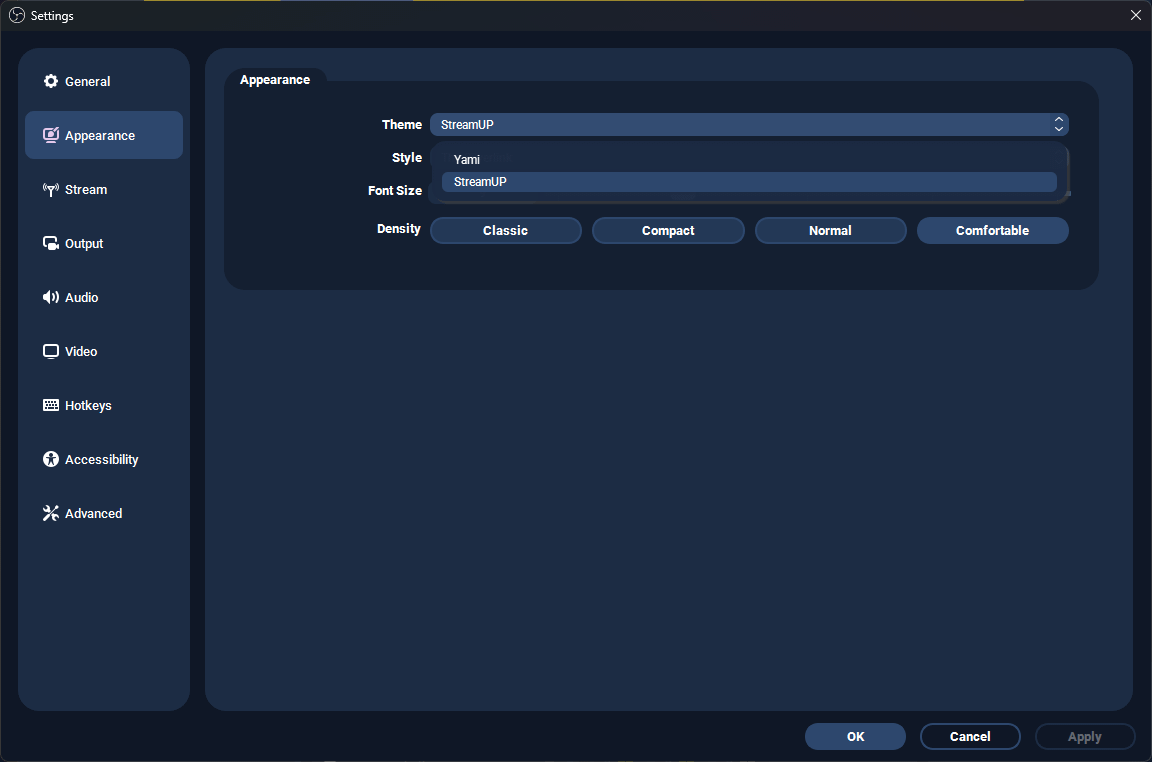Select Compact density

(x=668, y=230)
